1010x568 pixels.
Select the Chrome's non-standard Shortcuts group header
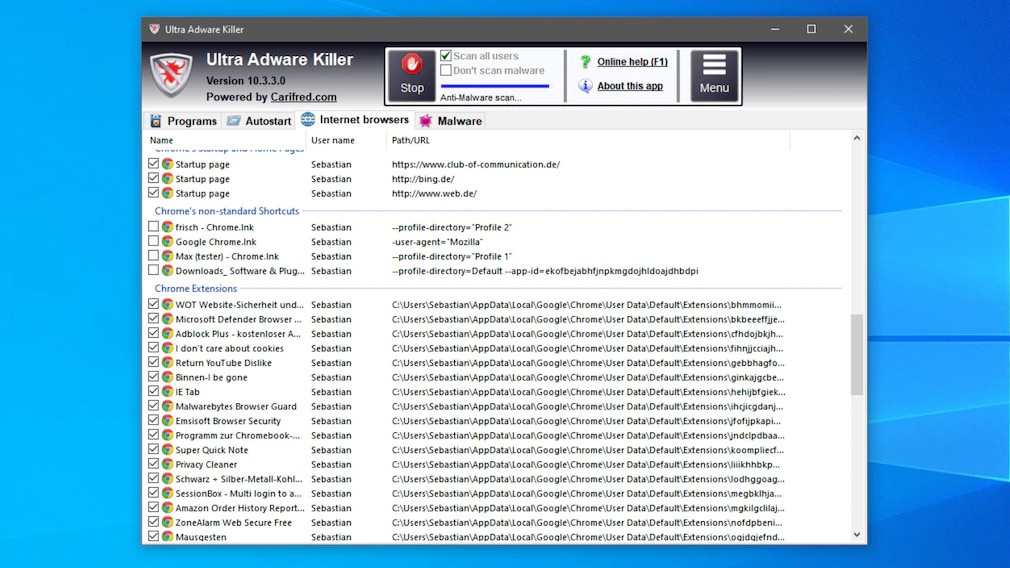[227, 211]
